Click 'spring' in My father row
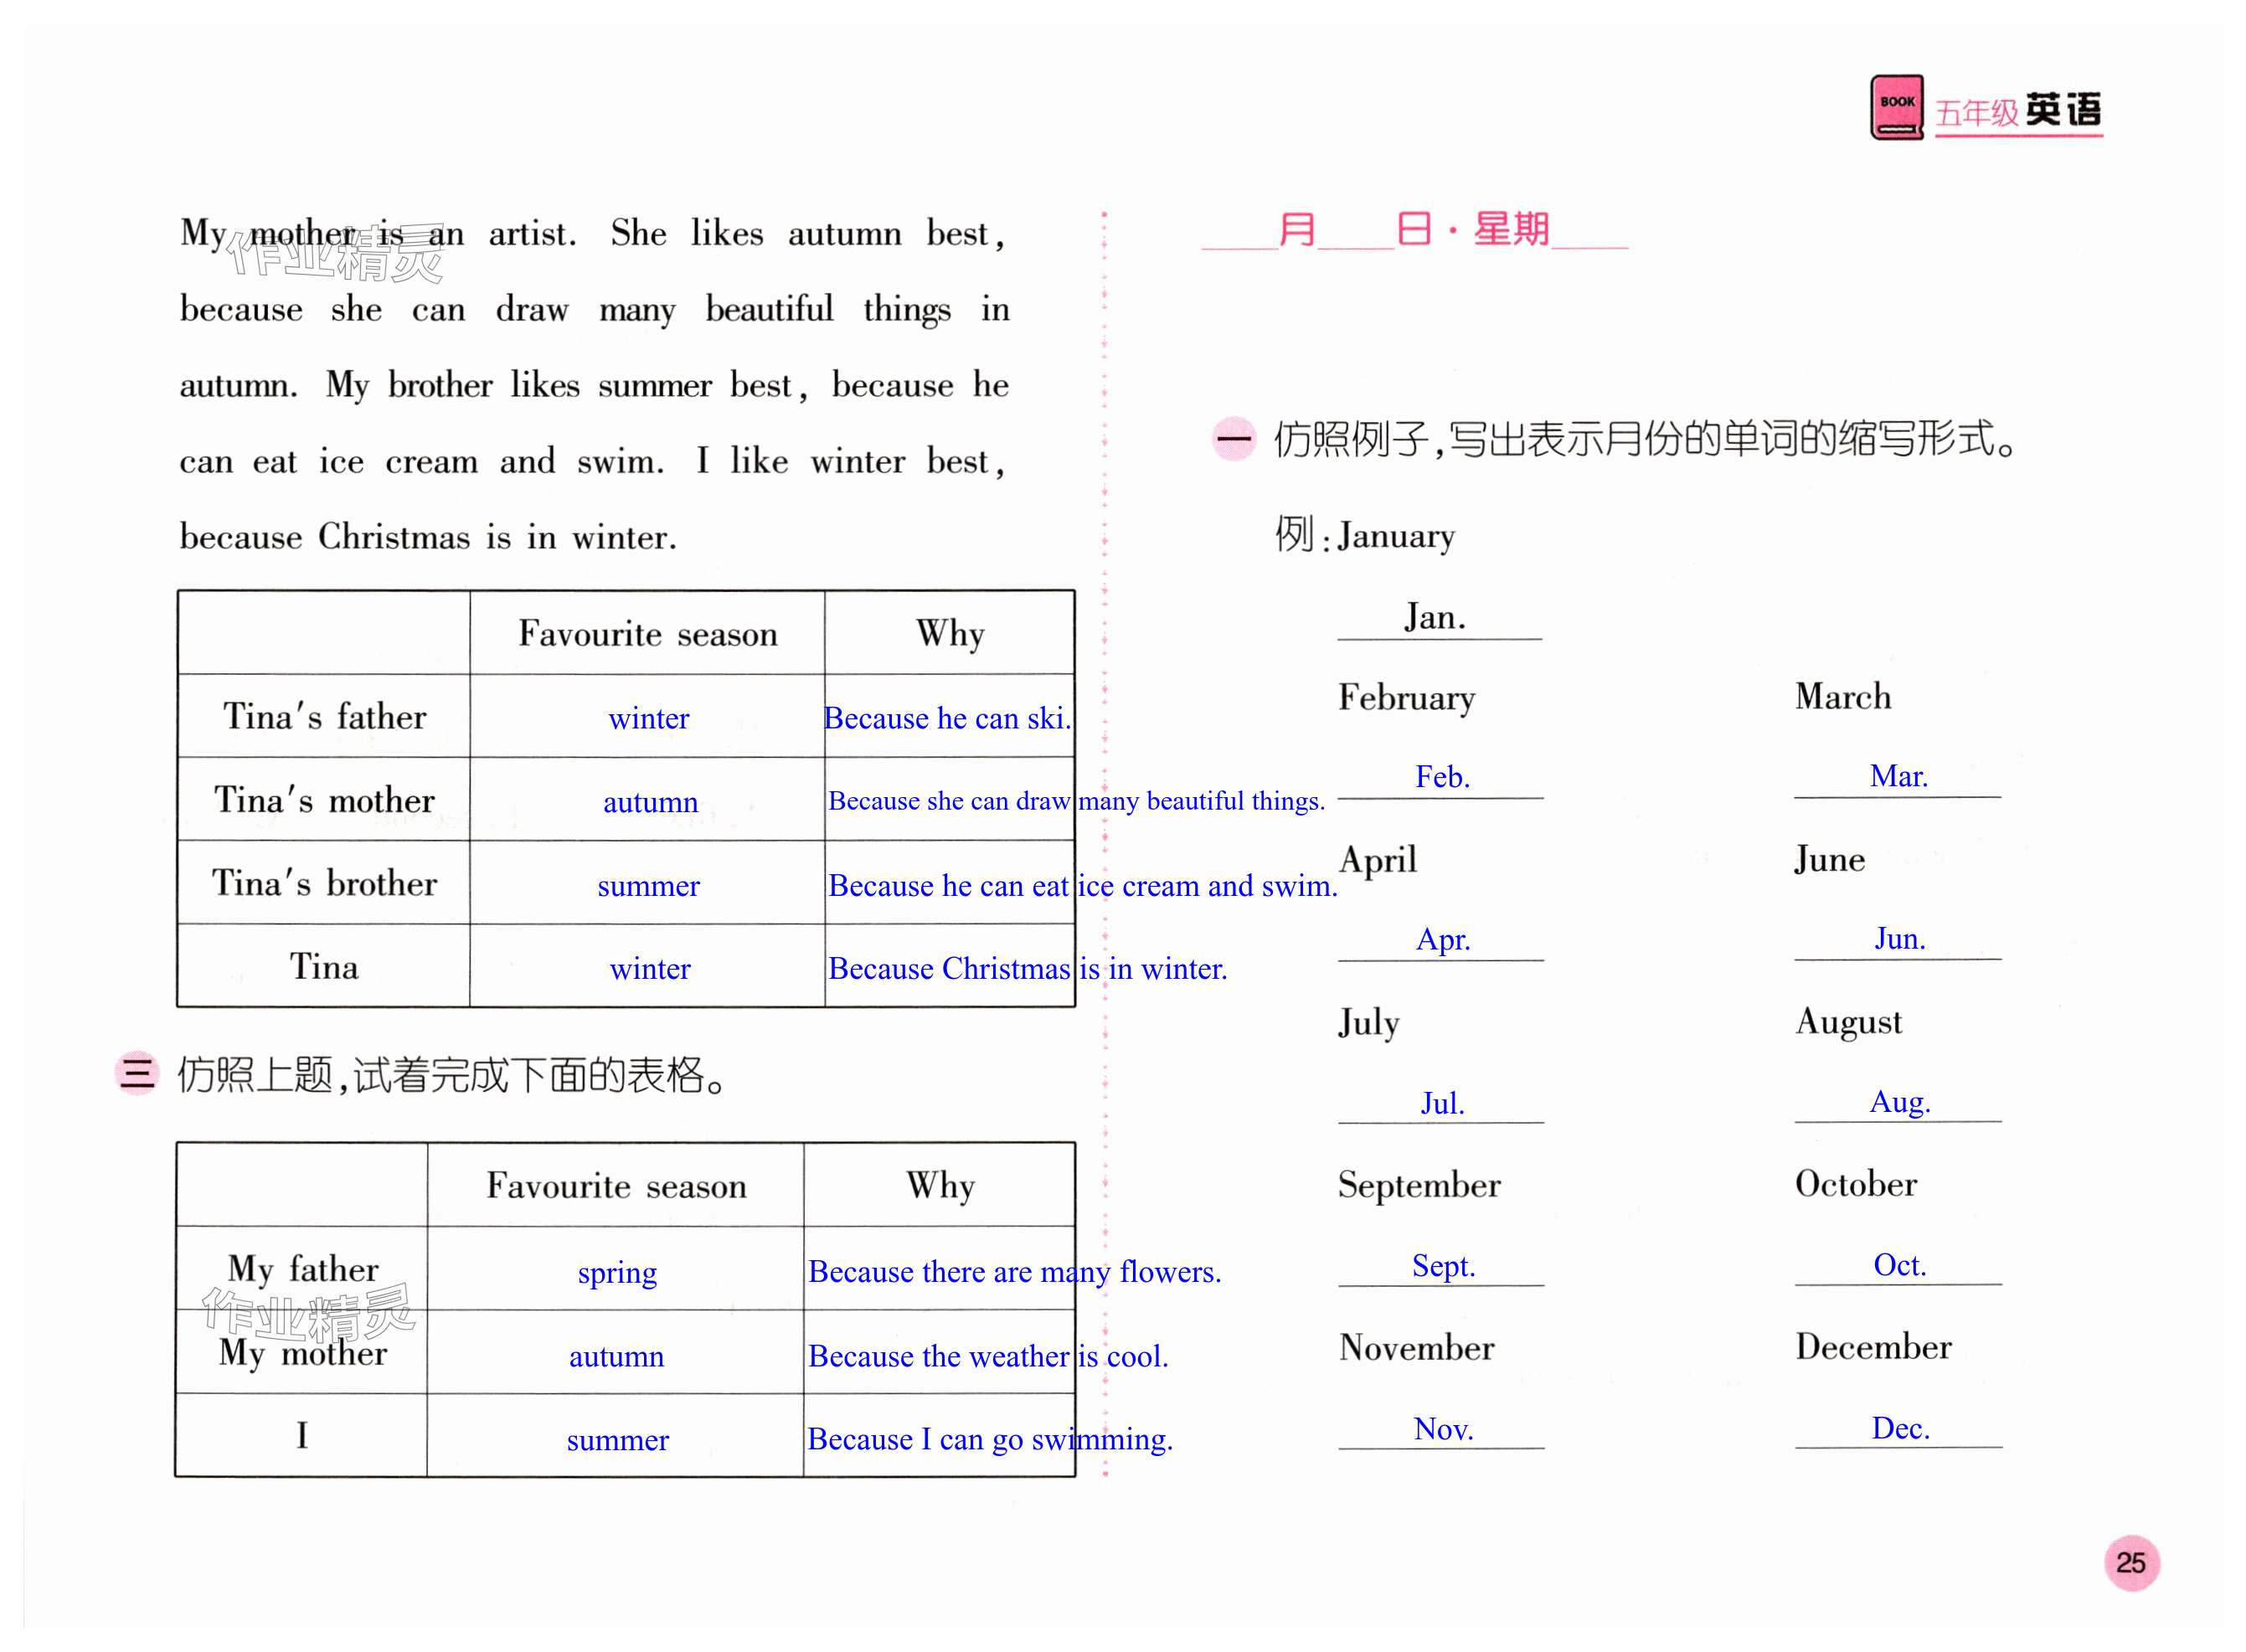This screenshot has width=2246, height=1652. (x=616, y=1272)
